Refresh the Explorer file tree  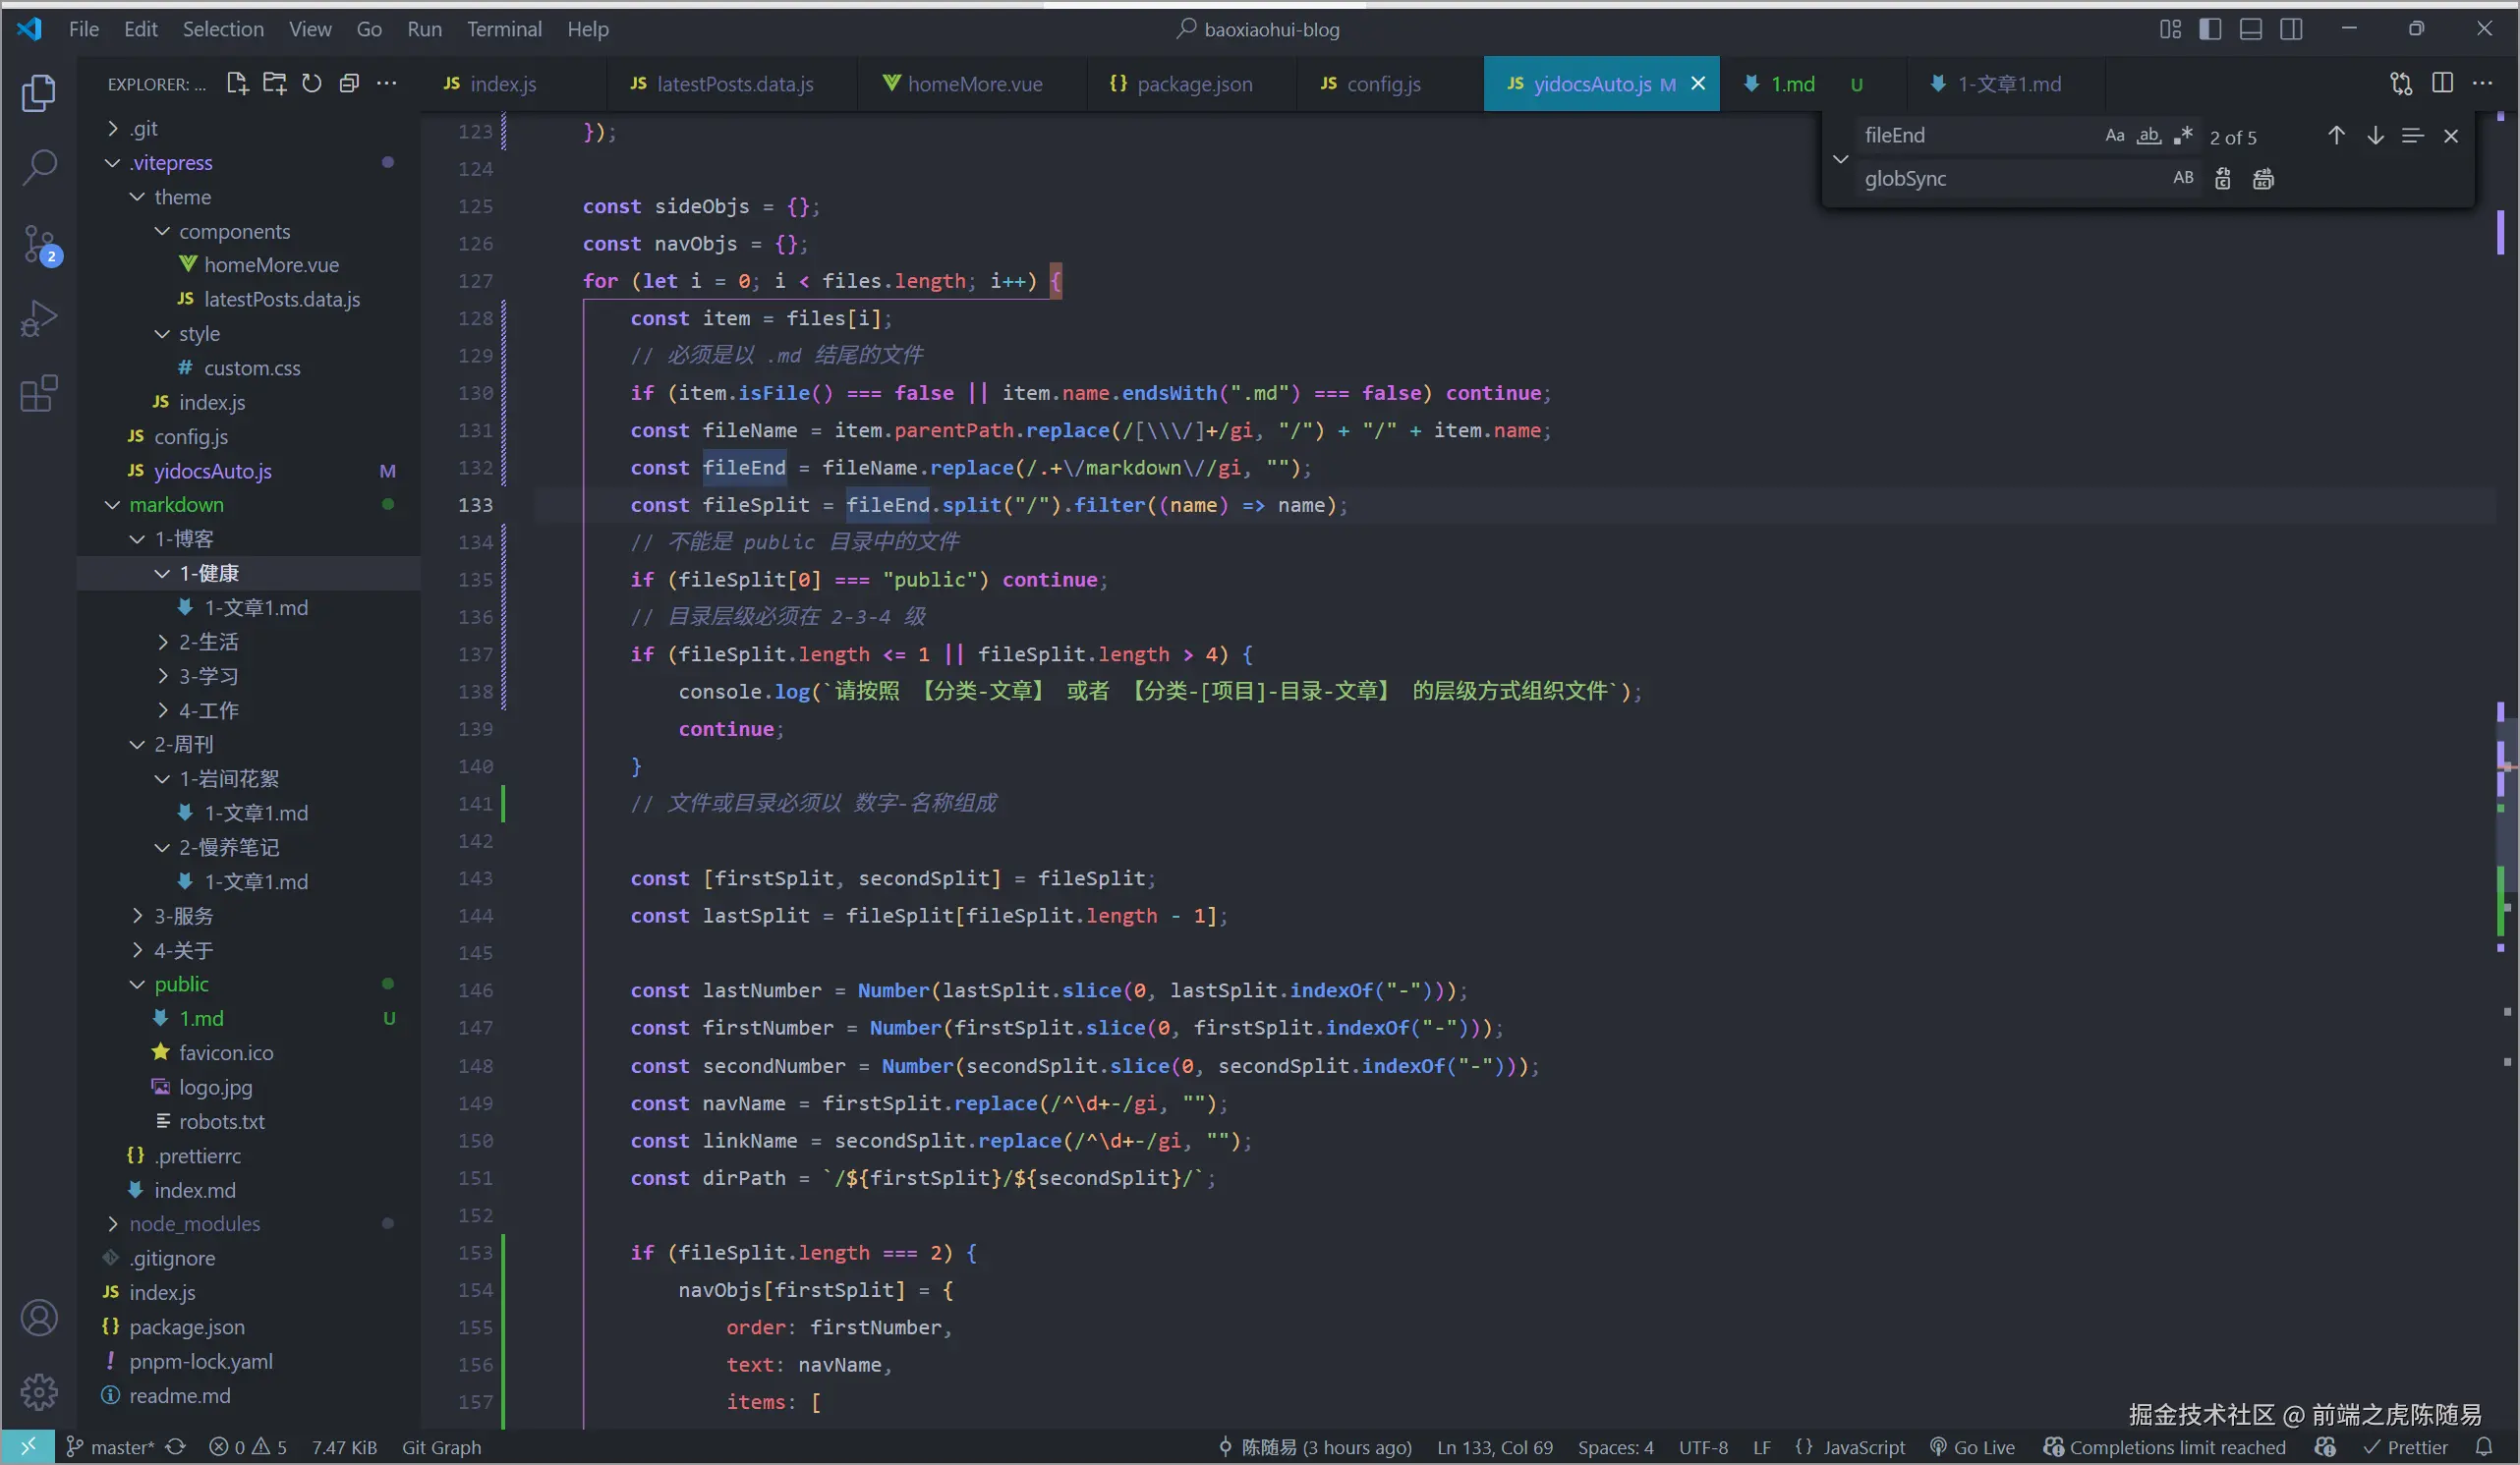(x=312, y=84)
